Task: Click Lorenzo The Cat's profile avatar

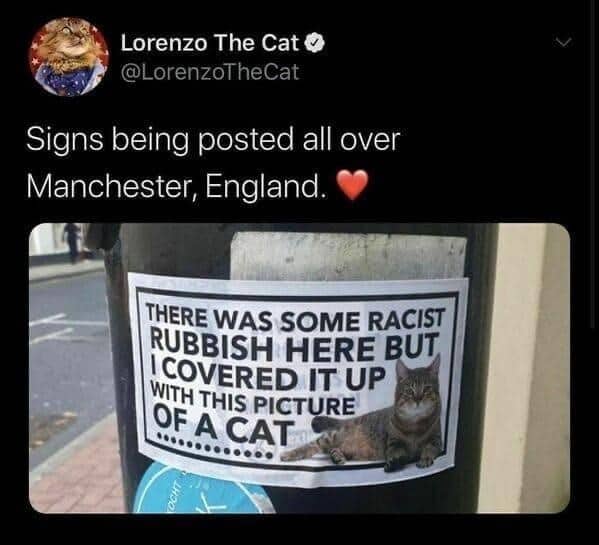Action: pyautogui.click(x=69, y=56)
